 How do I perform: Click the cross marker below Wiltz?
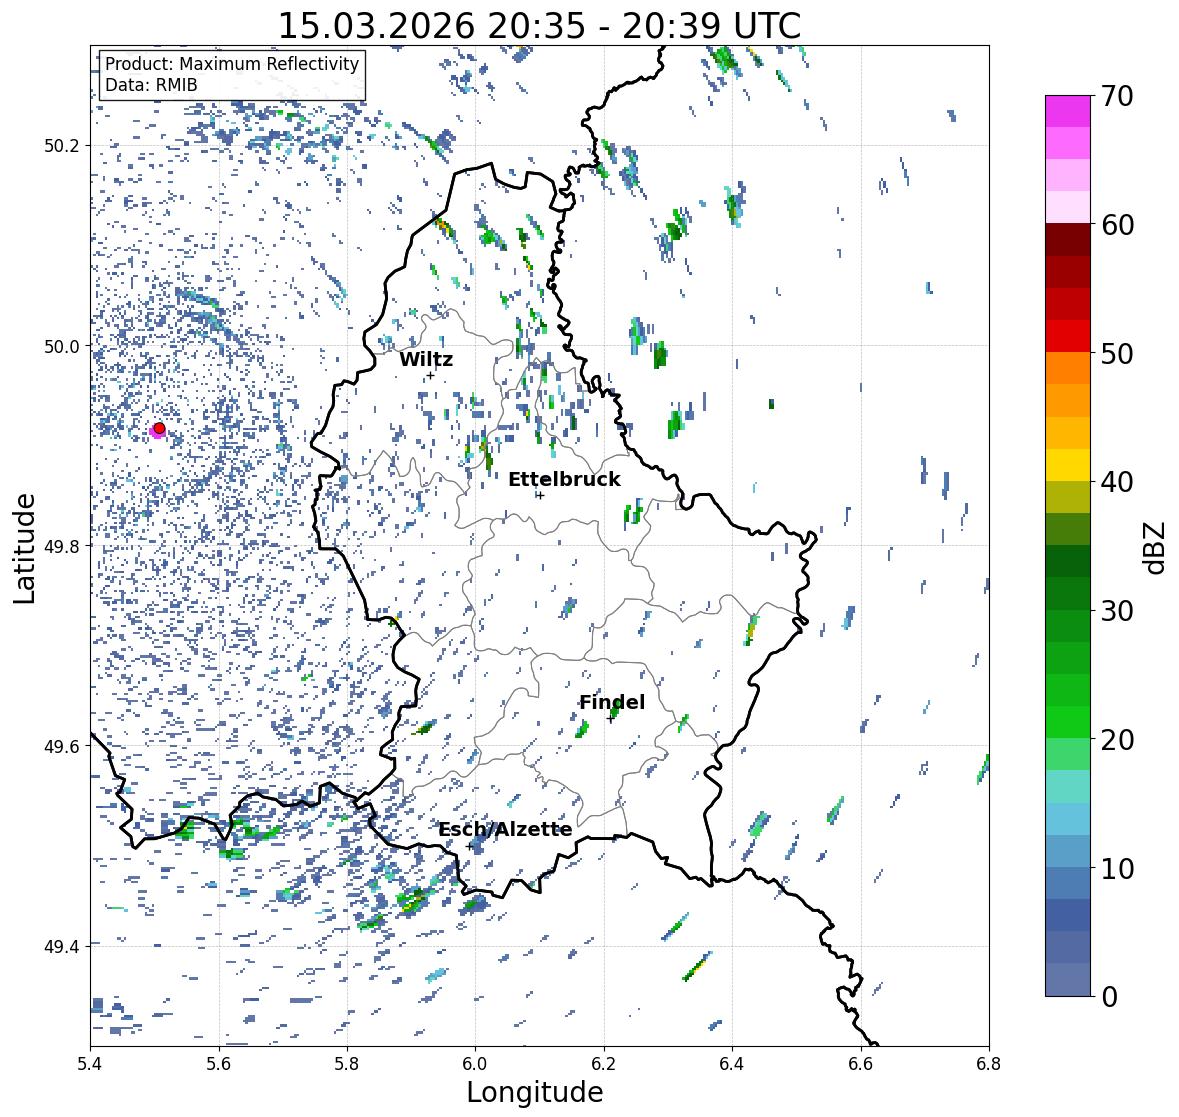[430, 376]
